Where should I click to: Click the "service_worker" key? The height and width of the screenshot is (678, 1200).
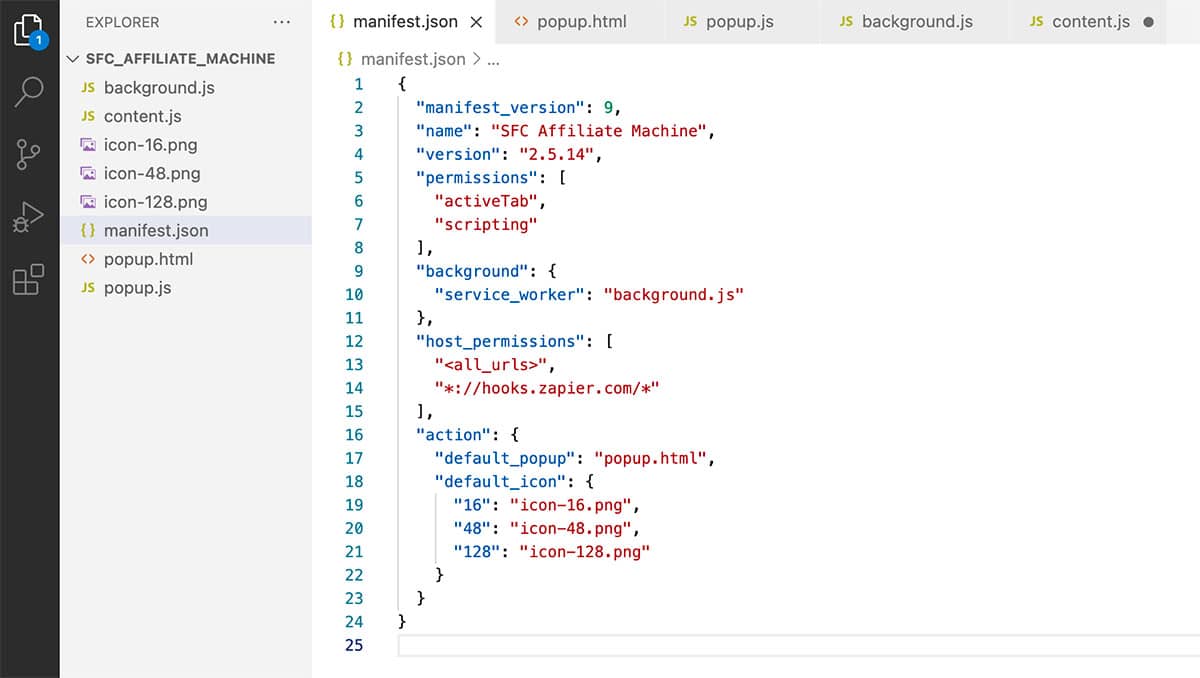510,294
